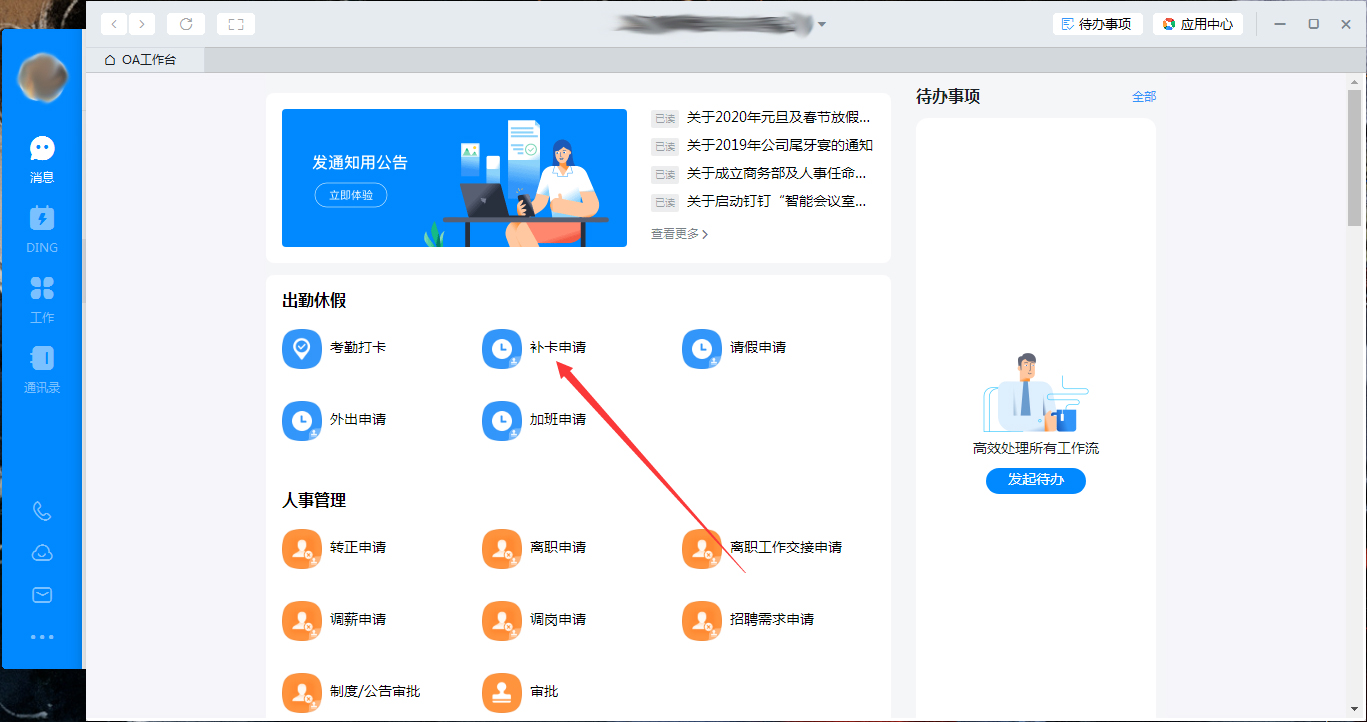1367x722 pixels.
Task: Switch to 消息 messages in the sidebar
Action: tap(41, 157)
